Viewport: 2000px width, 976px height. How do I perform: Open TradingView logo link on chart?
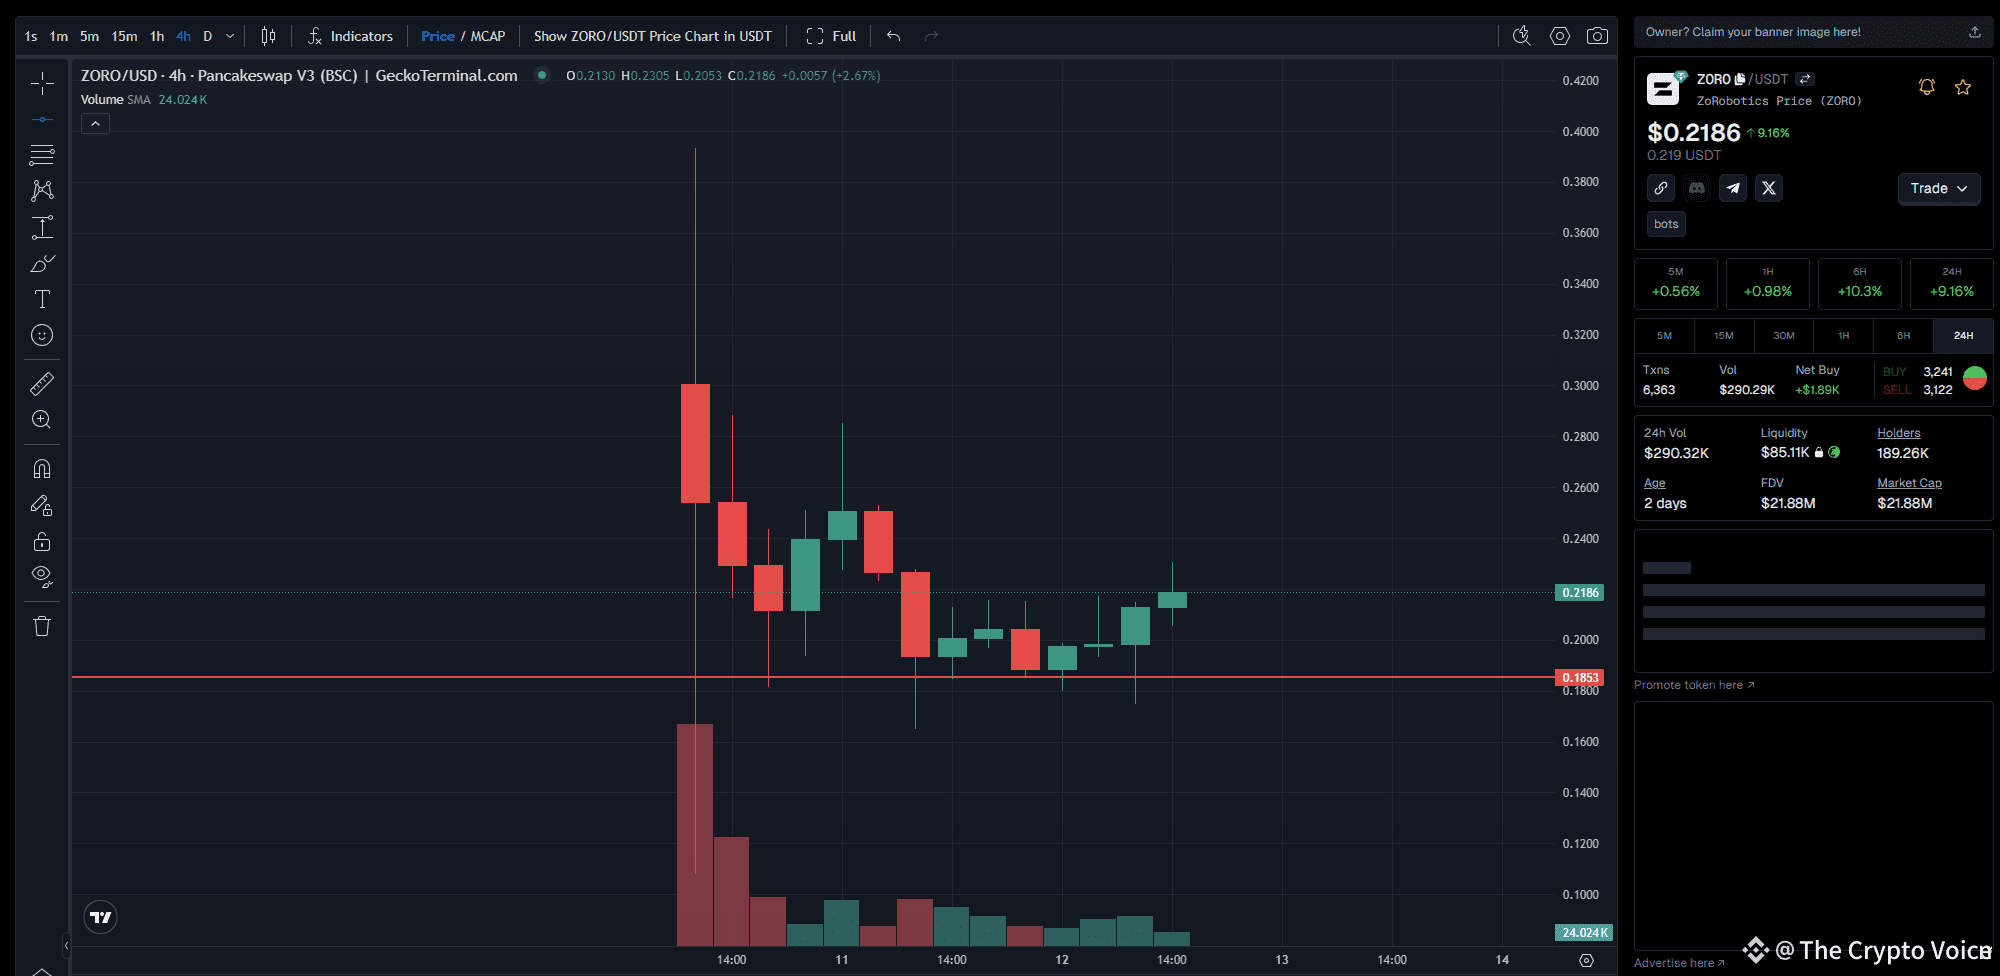pyautogui.click(x=100, y=917)
